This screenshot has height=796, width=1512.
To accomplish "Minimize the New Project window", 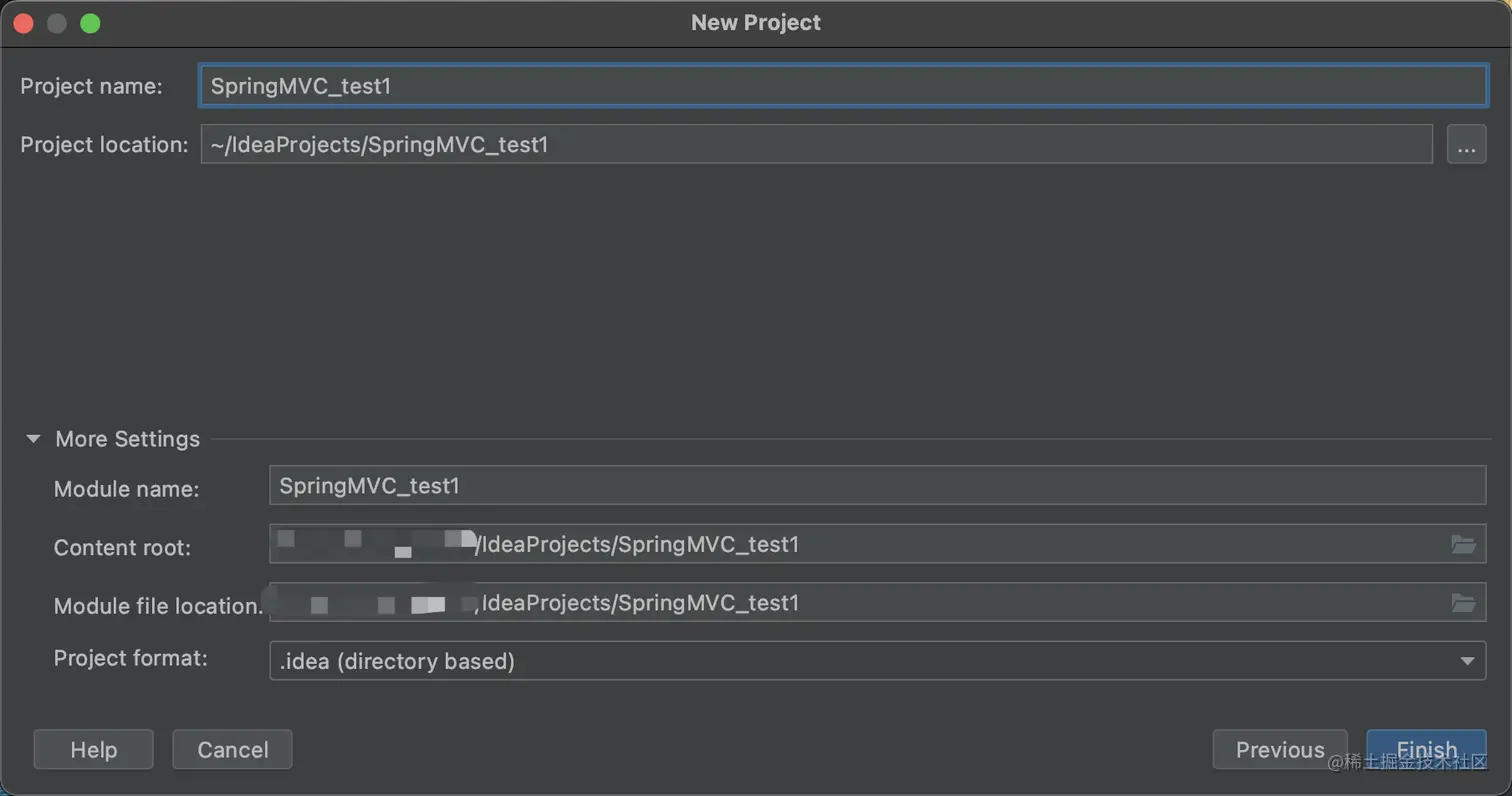I will [x=57, y=23].
